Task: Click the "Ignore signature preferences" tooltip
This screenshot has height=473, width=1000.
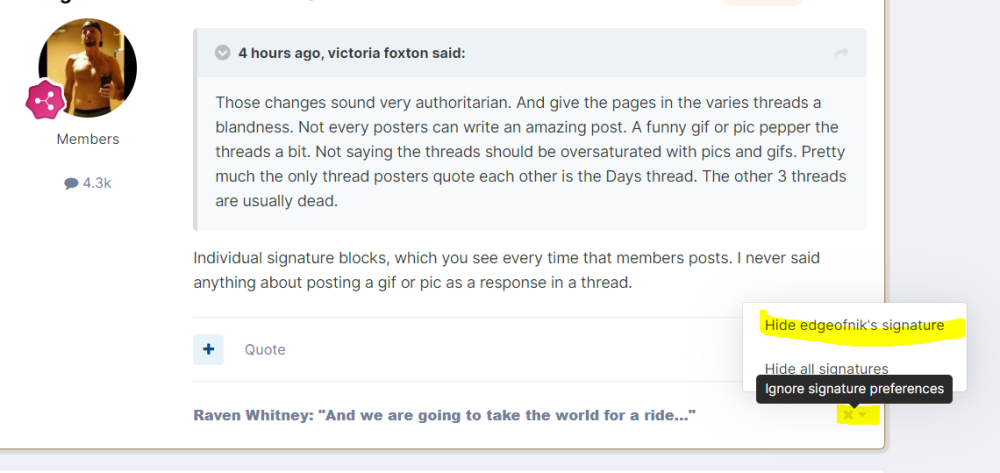Action: (x=854, y=388)
